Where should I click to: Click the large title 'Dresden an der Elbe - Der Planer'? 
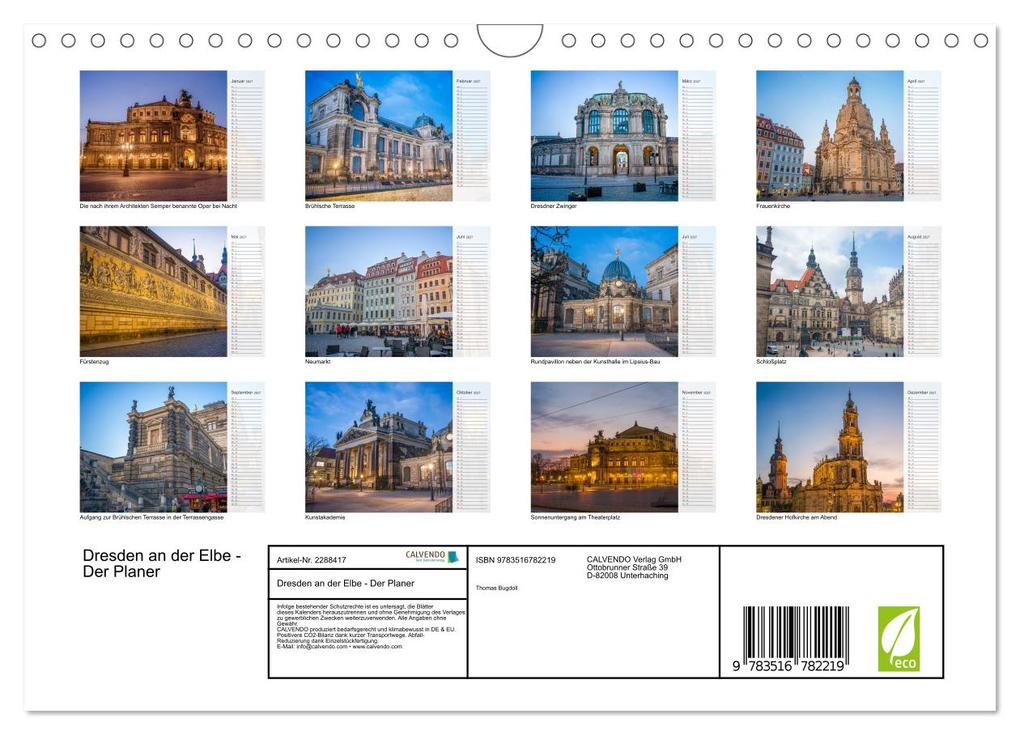point(162,564)
